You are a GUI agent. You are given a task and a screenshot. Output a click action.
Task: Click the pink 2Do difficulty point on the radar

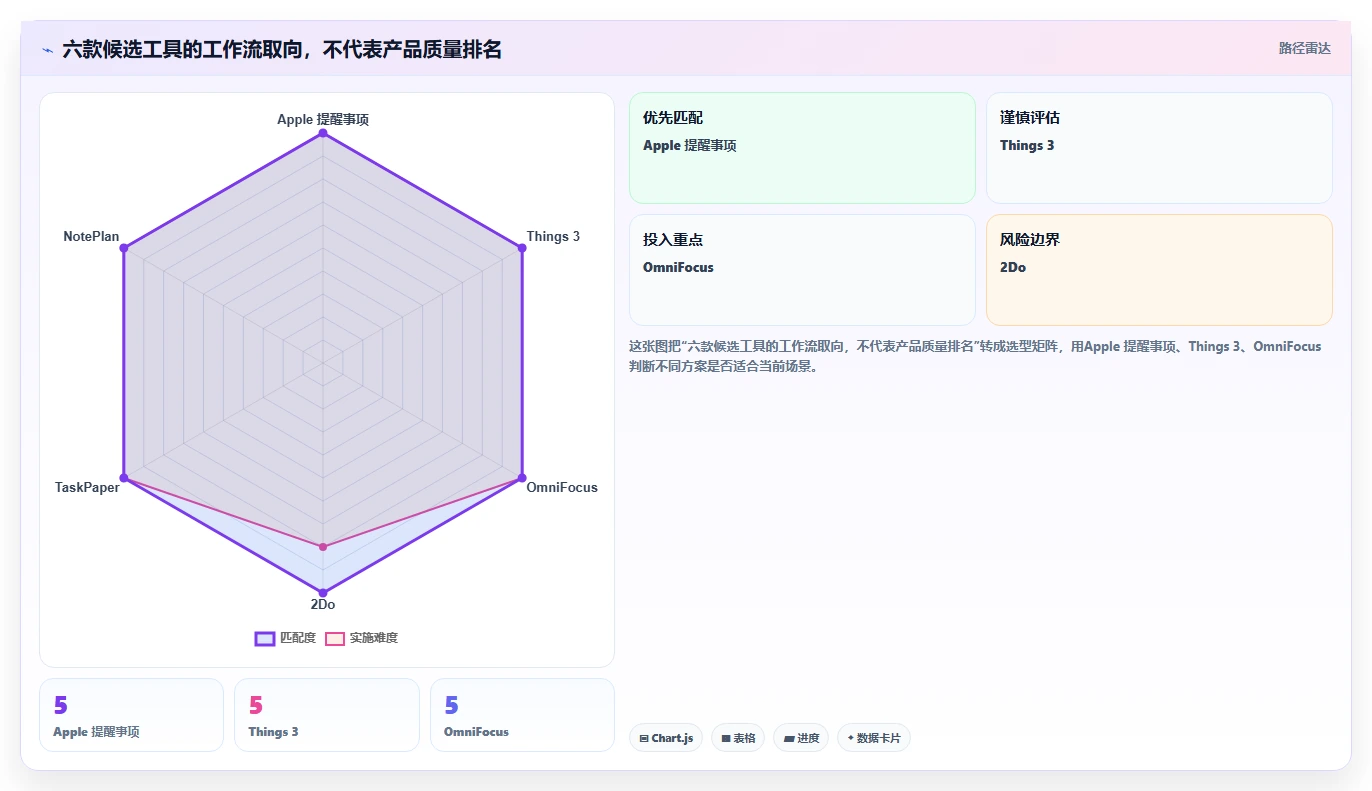pos(323,546)
